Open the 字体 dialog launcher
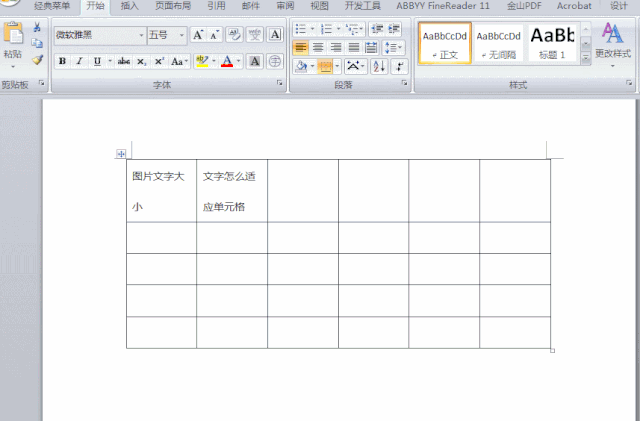Screen dimensions: 640x421 point(280,83)
